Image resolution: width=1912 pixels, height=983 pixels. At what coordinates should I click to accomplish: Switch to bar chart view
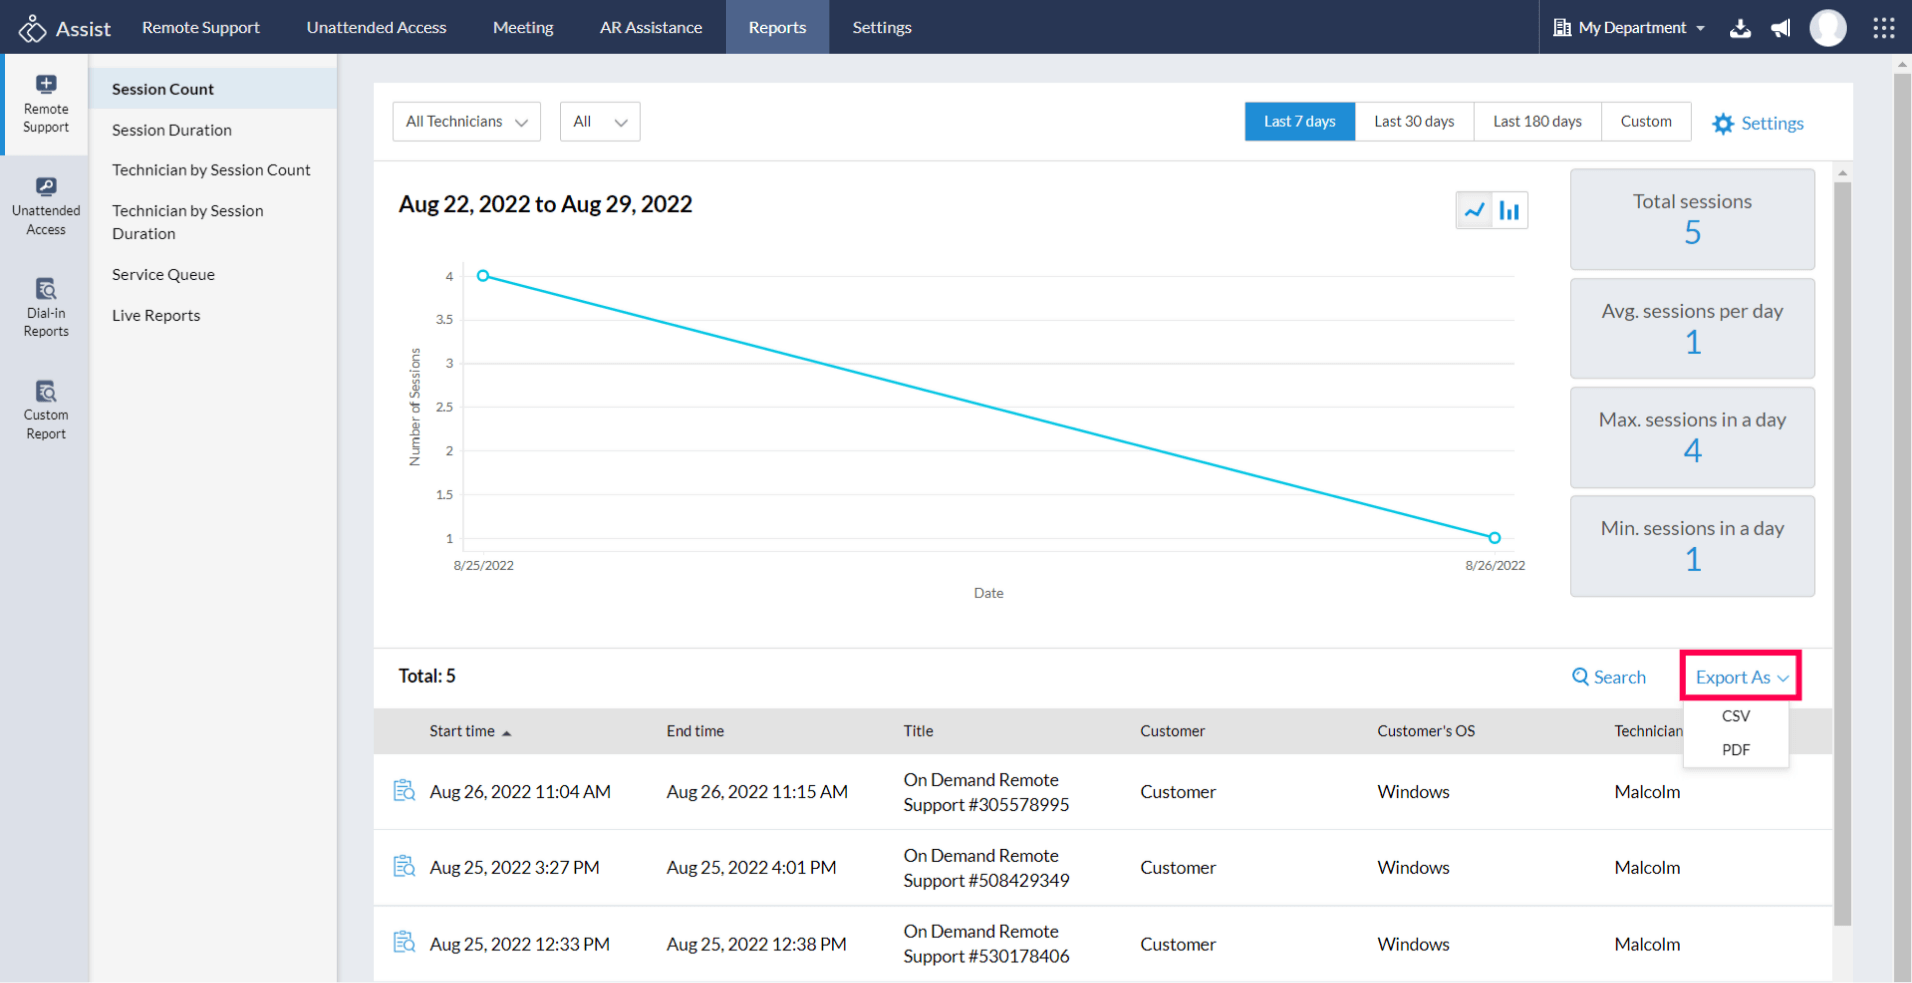[x=1509, y=210]
